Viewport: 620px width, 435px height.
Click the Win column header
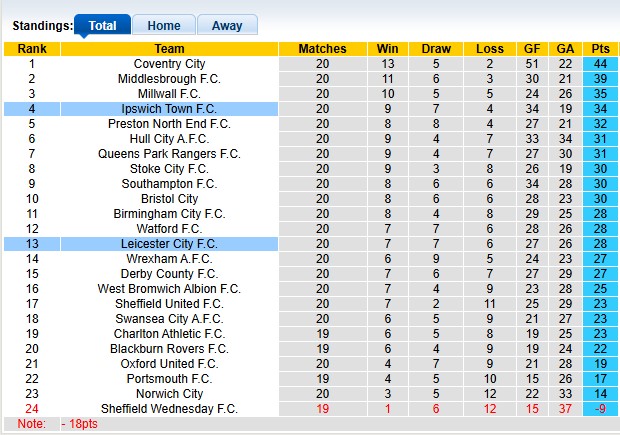[x=388, y=49]
